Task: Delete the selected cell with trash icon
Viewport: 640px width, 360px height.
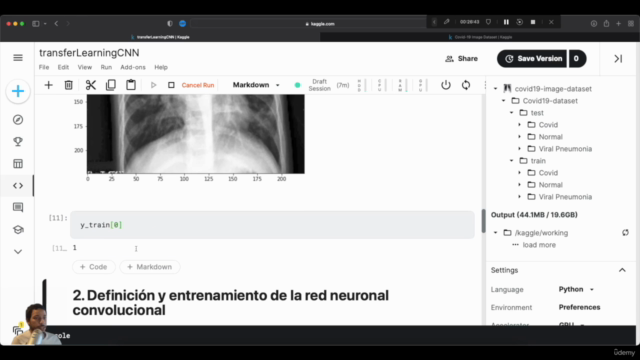Action: click(x=69, y=85)
